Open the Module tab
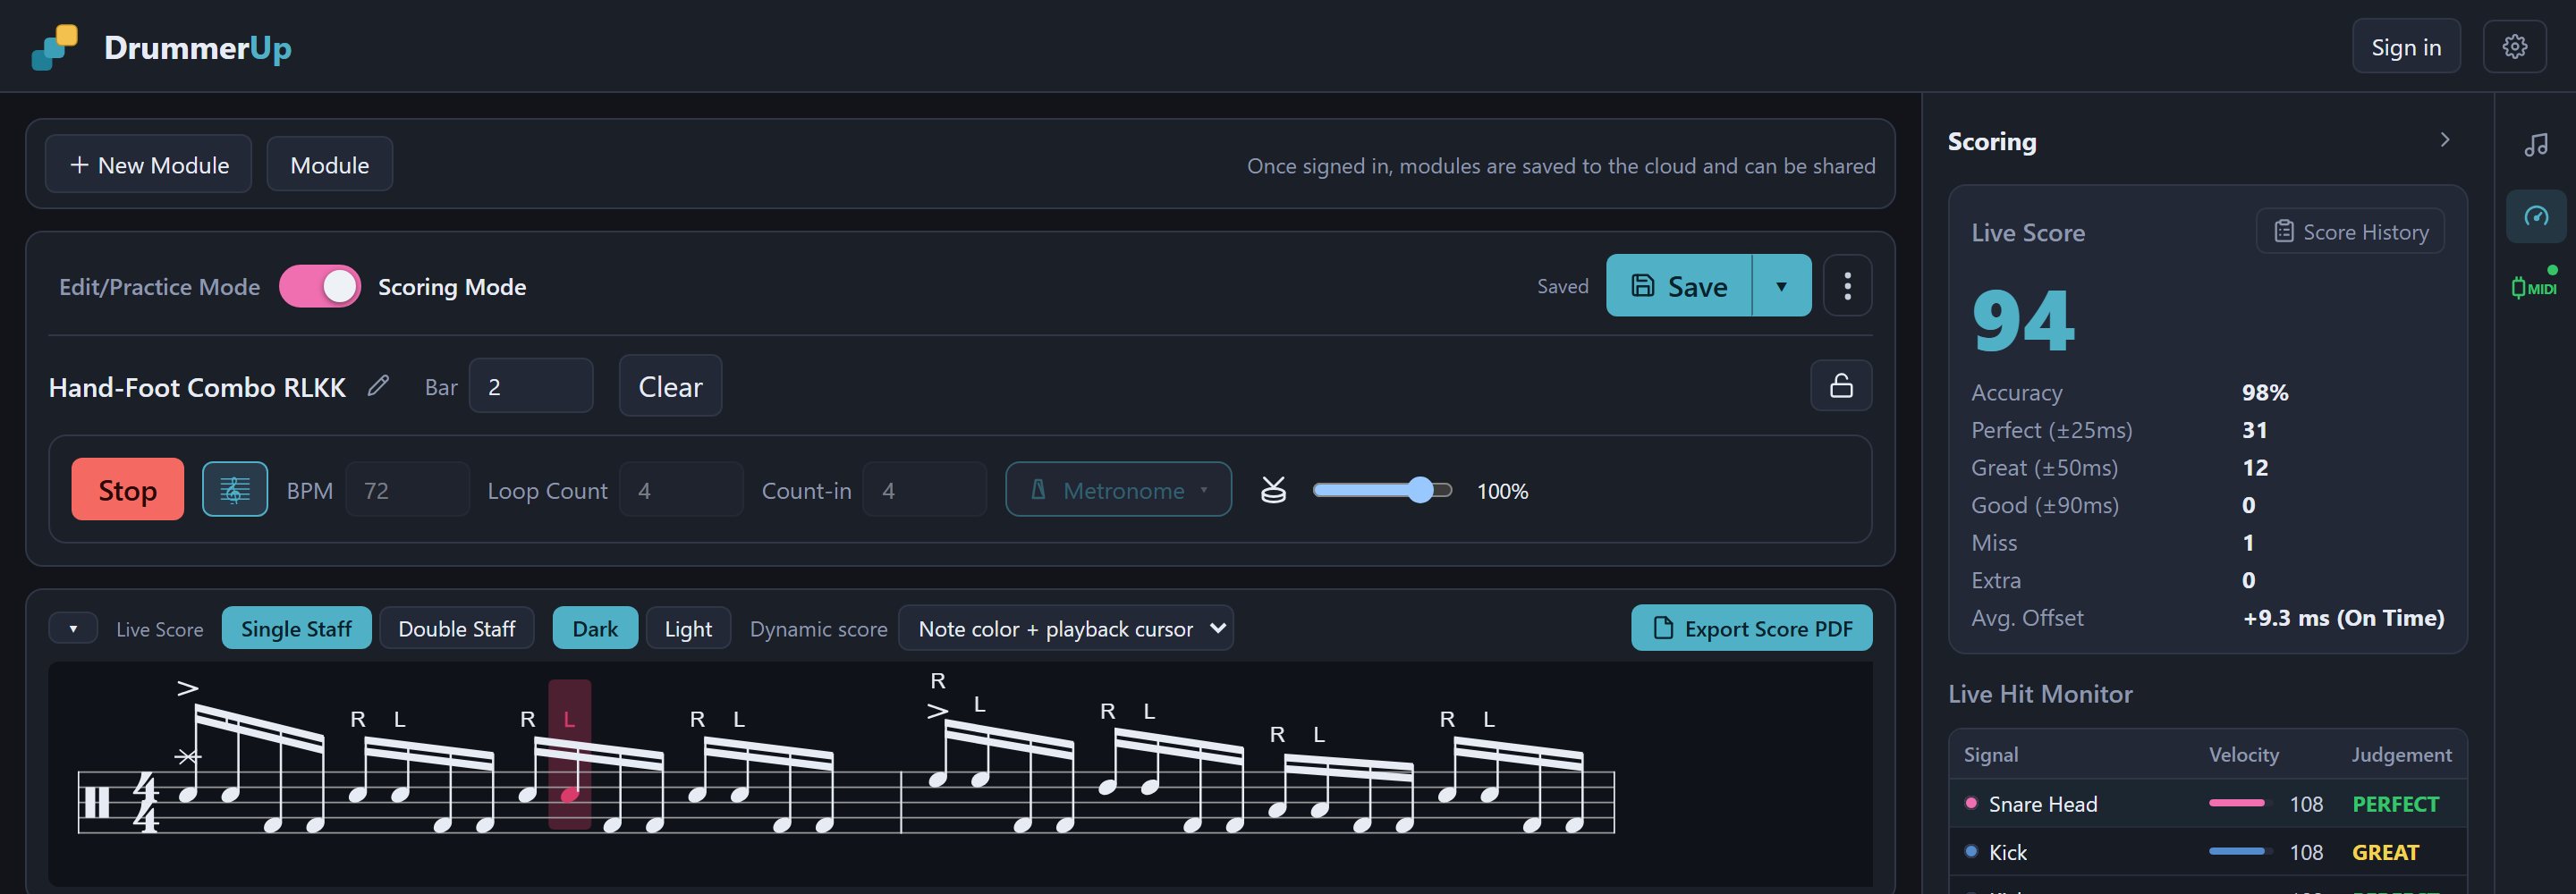 329,164
